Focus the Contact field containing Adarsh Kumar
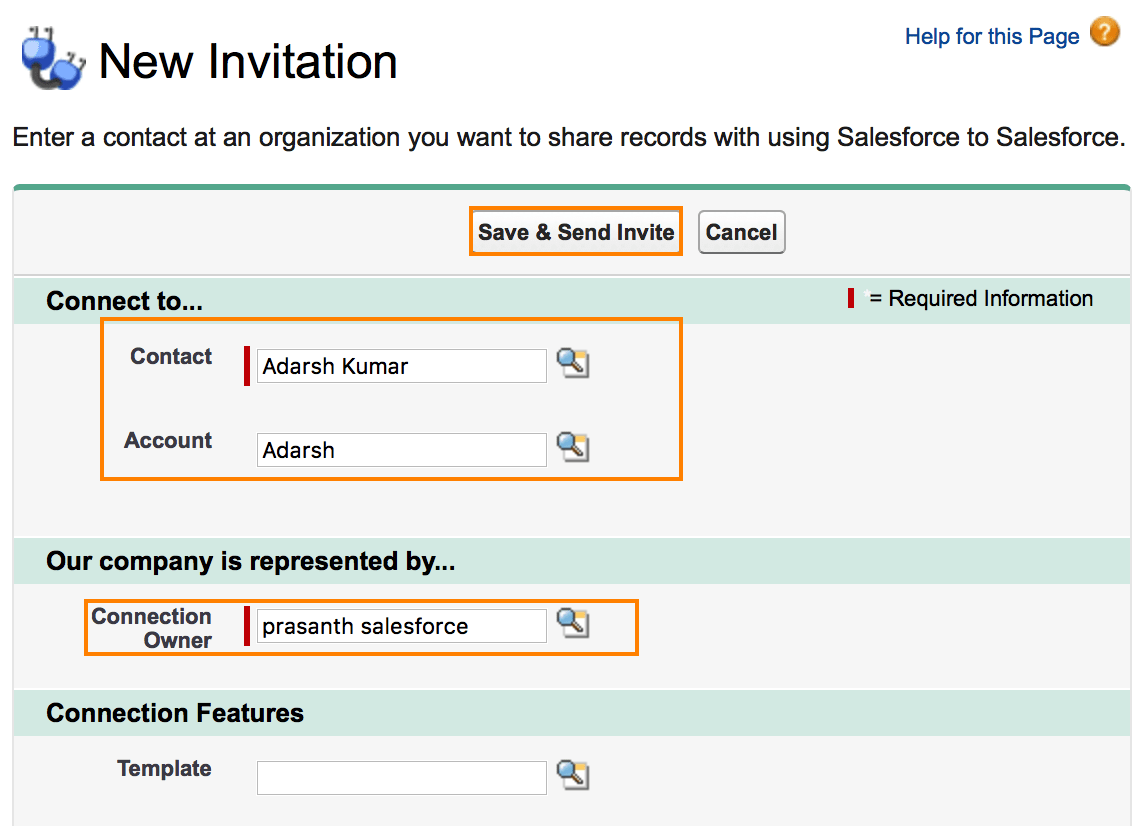Viewport: 1144px width, 826px height. pyautogui.click(x=401, y=366)
